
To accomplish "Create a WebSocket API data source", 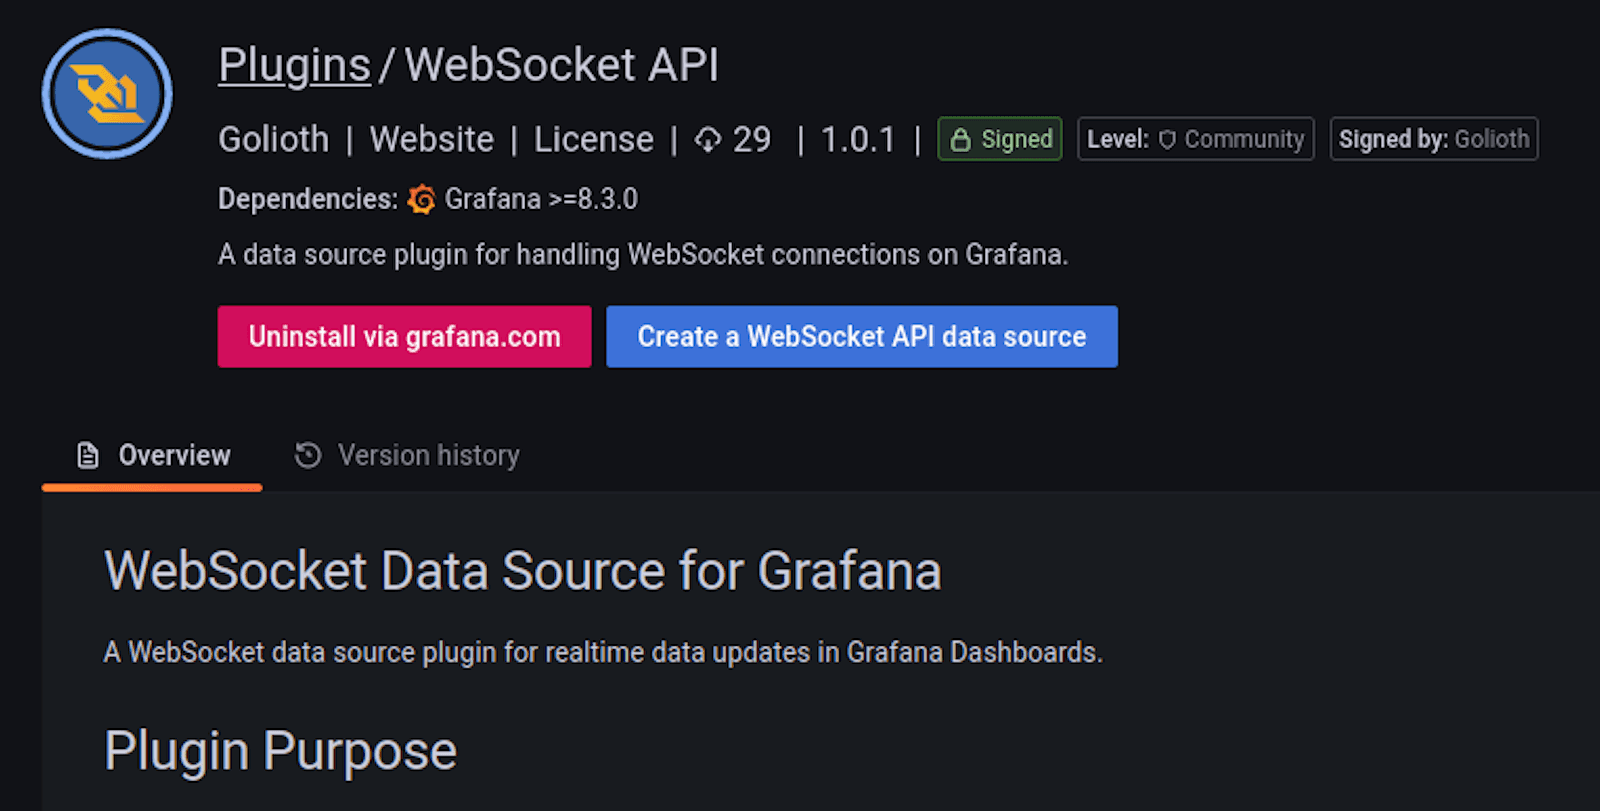I will point(861,337).
